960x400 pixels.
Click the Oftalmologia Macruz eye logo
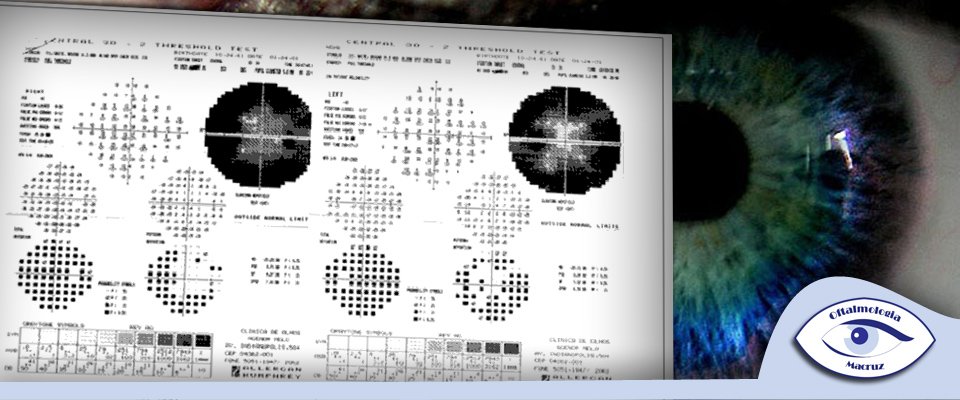(864, 335)
